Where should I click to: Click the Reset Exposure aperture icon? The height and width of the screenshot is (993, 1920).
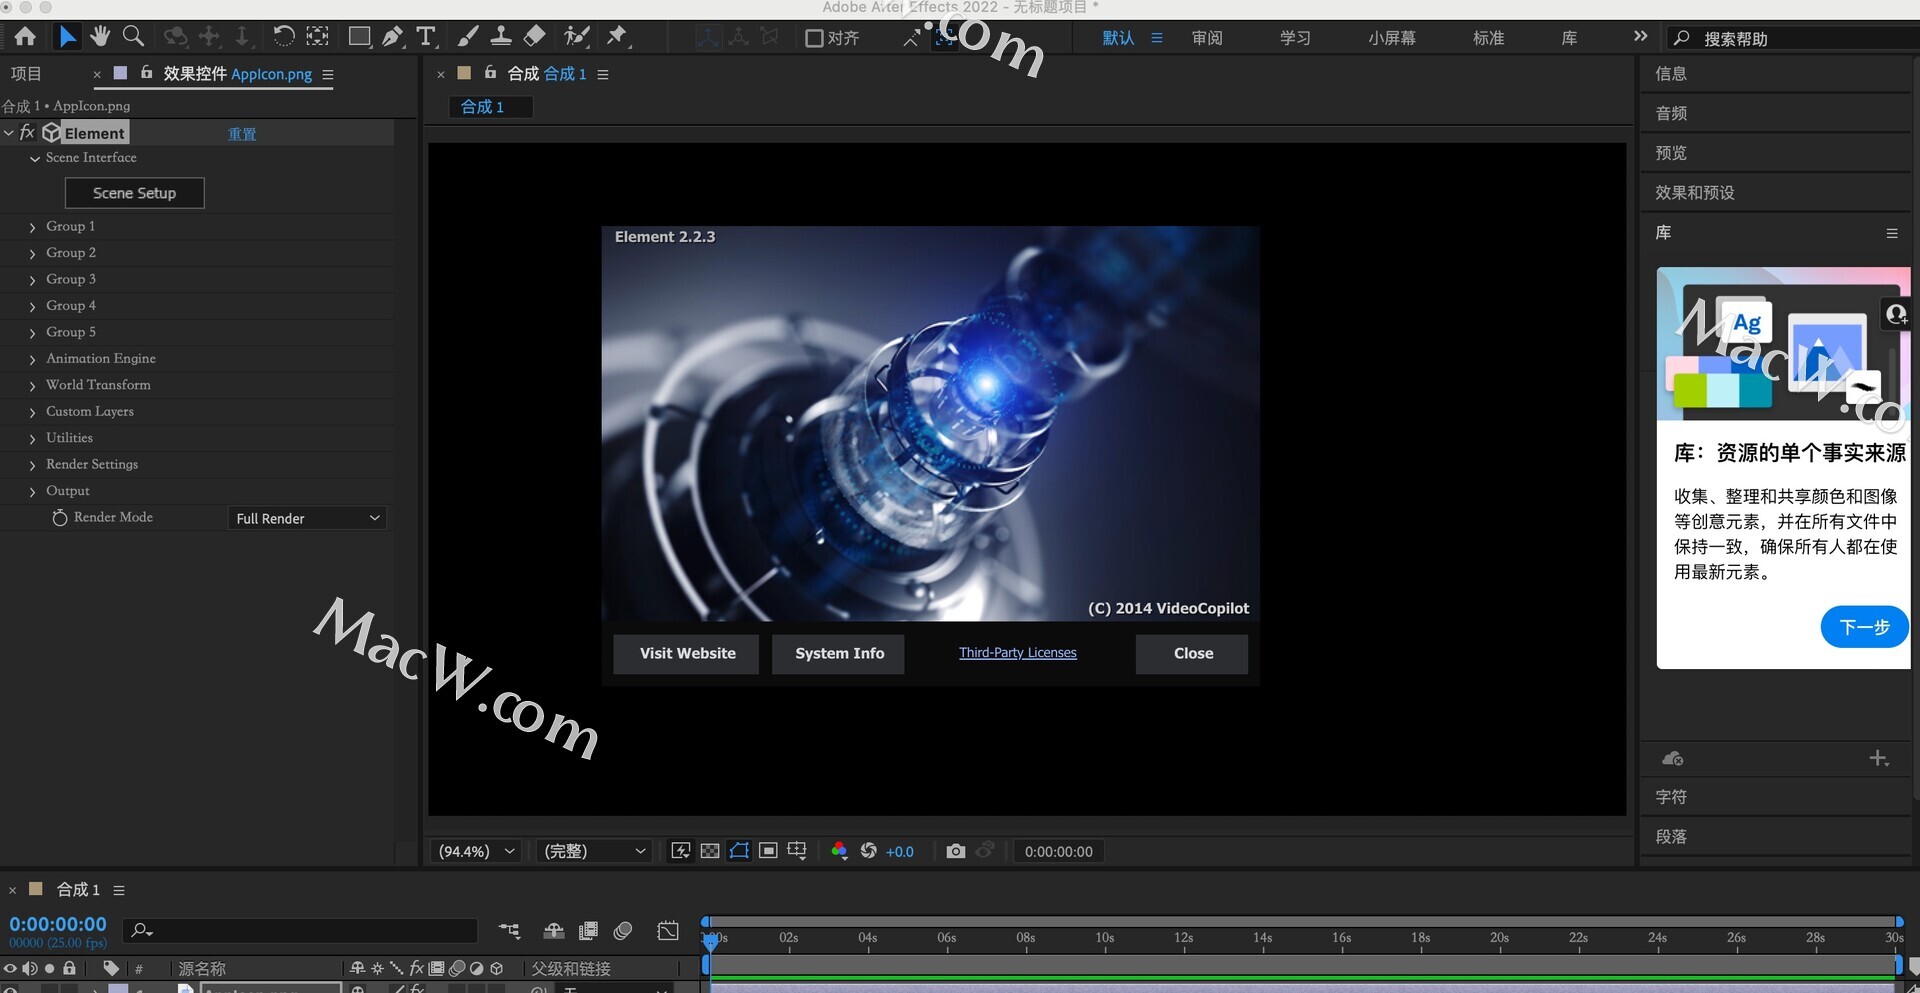868,851
